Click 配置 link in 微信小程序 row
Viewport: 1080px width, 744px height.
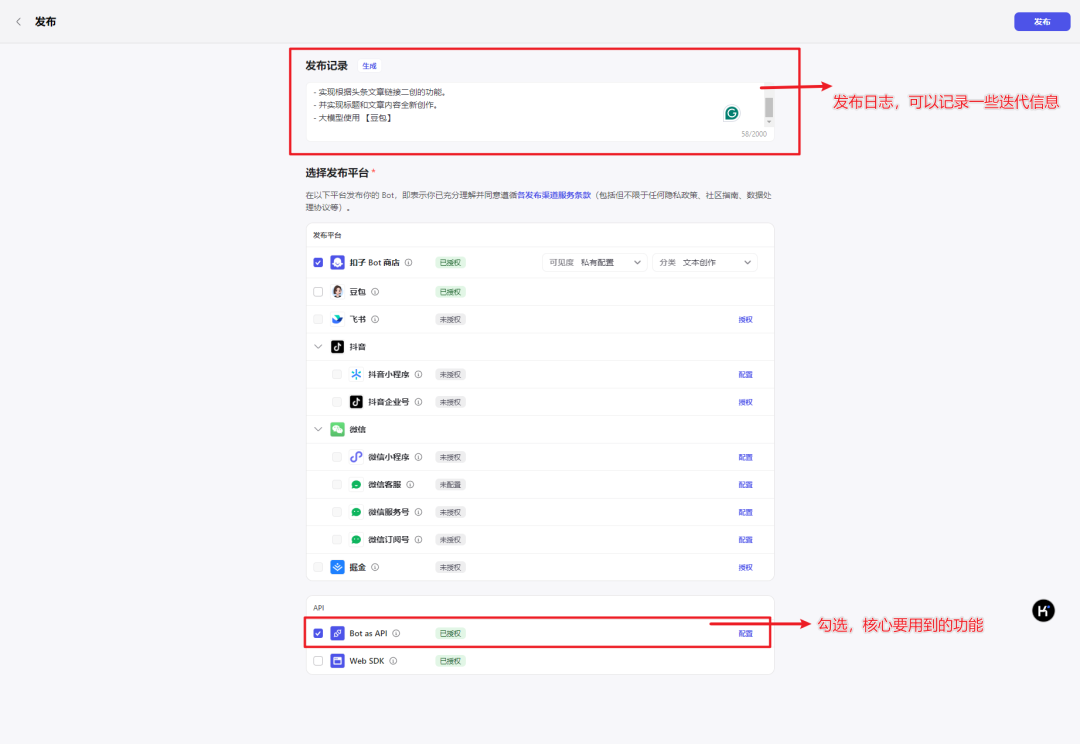pos(745,457)
